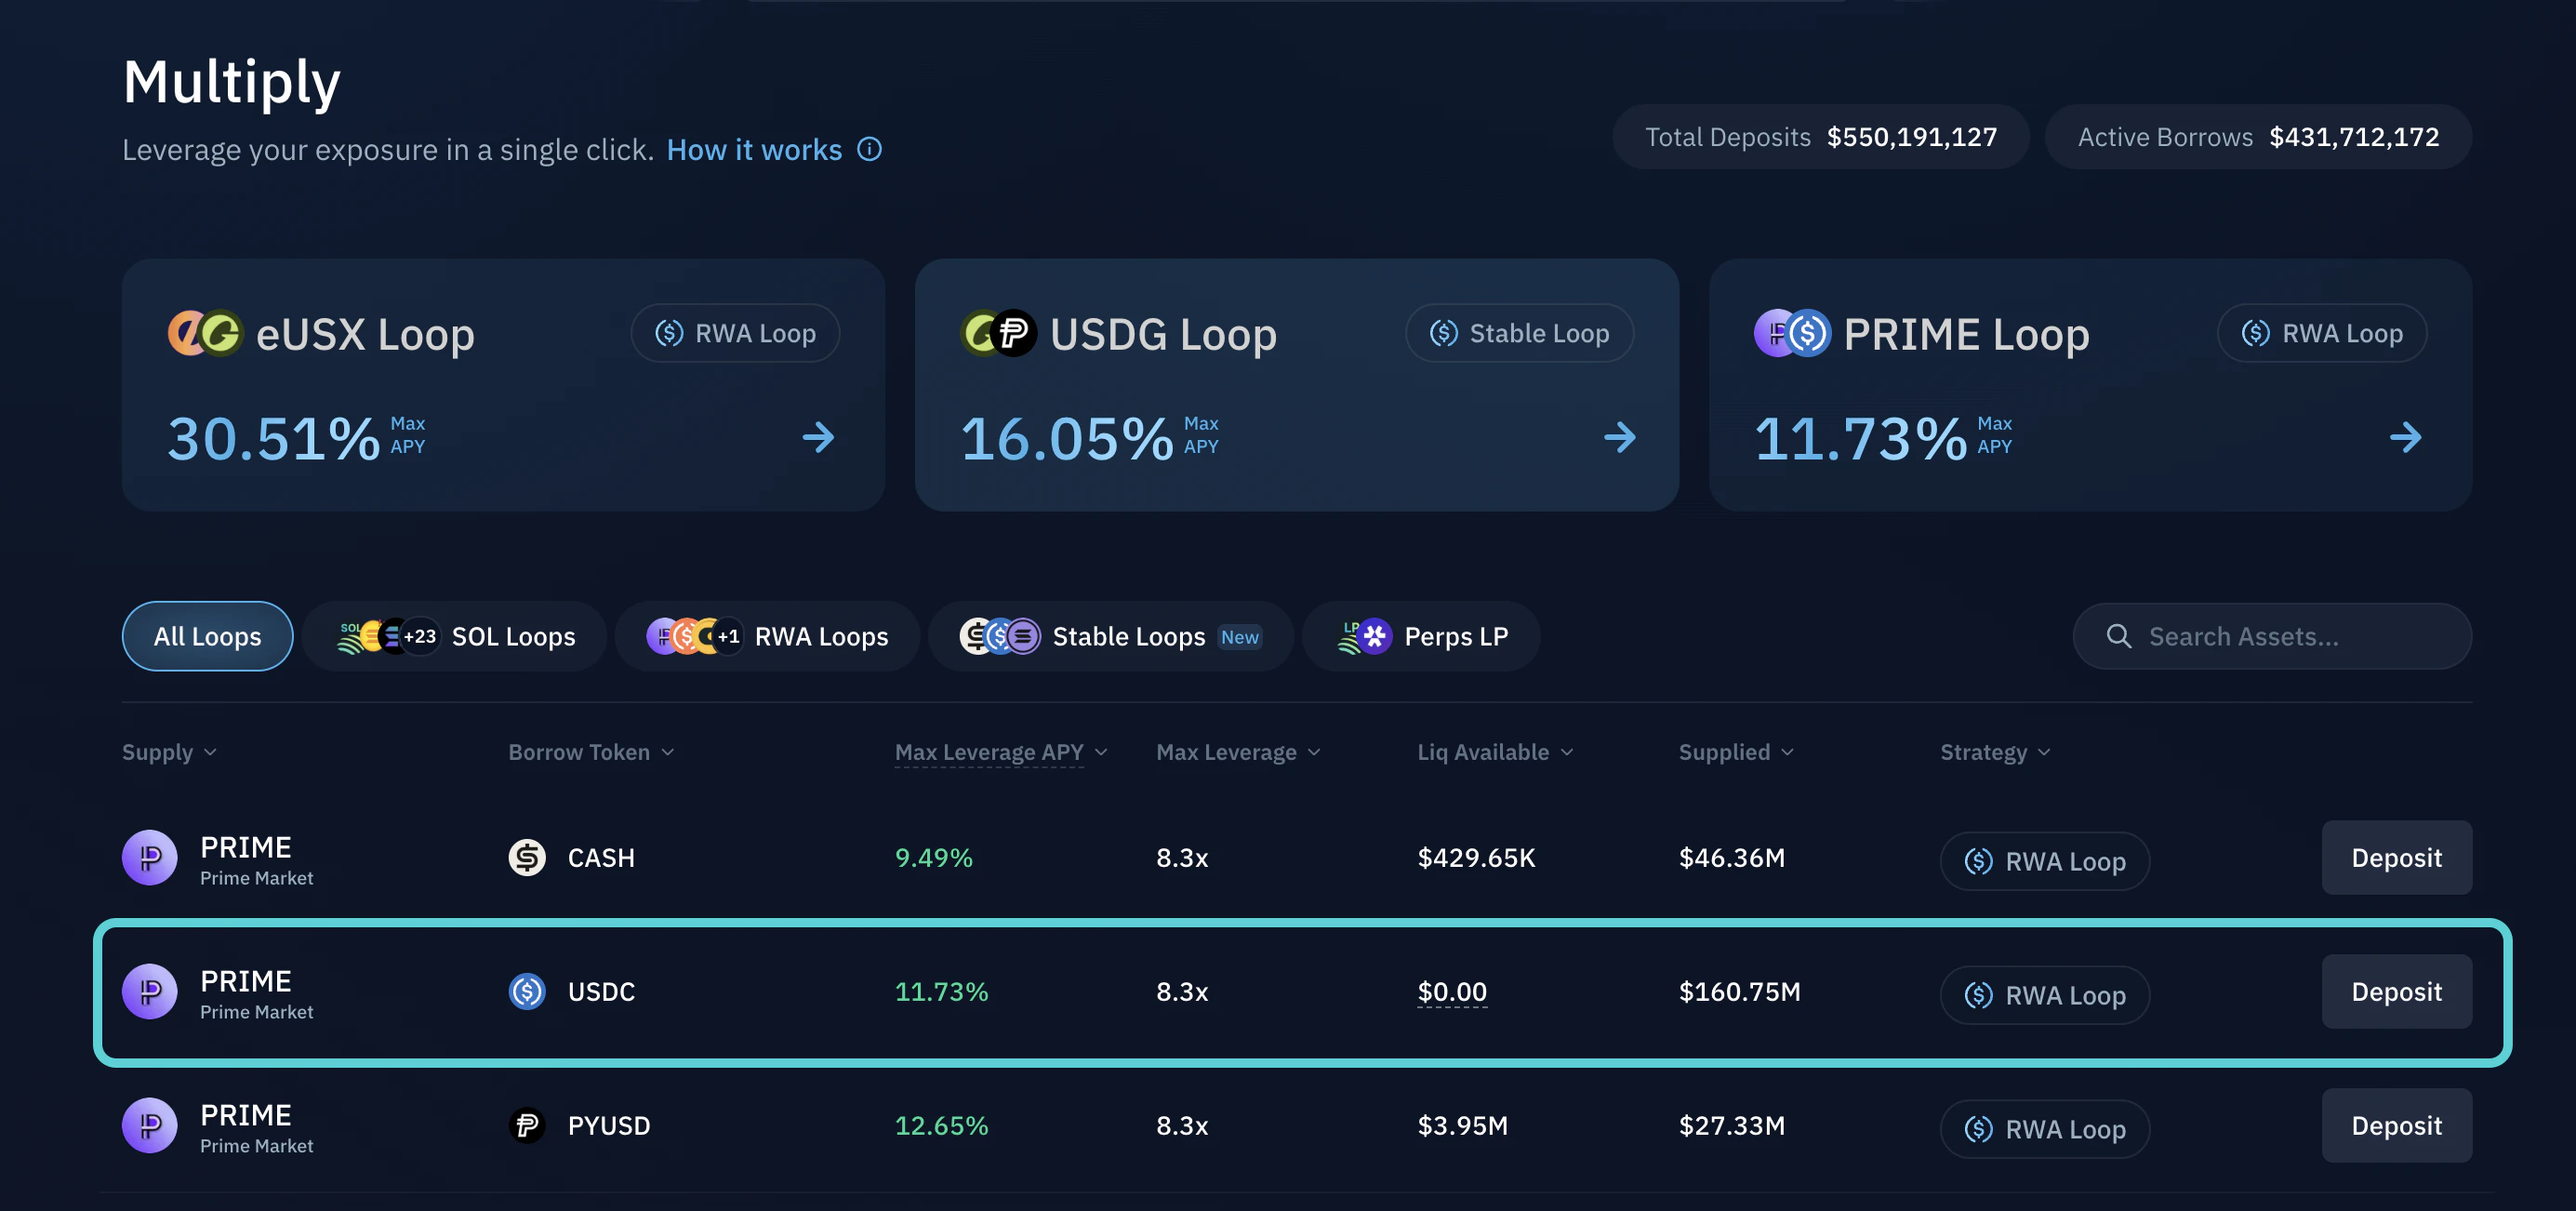The height and width of the screenshot is (1211, 2576).
Task: Click the $46.36M supplied value
Action: [1732, 858]
